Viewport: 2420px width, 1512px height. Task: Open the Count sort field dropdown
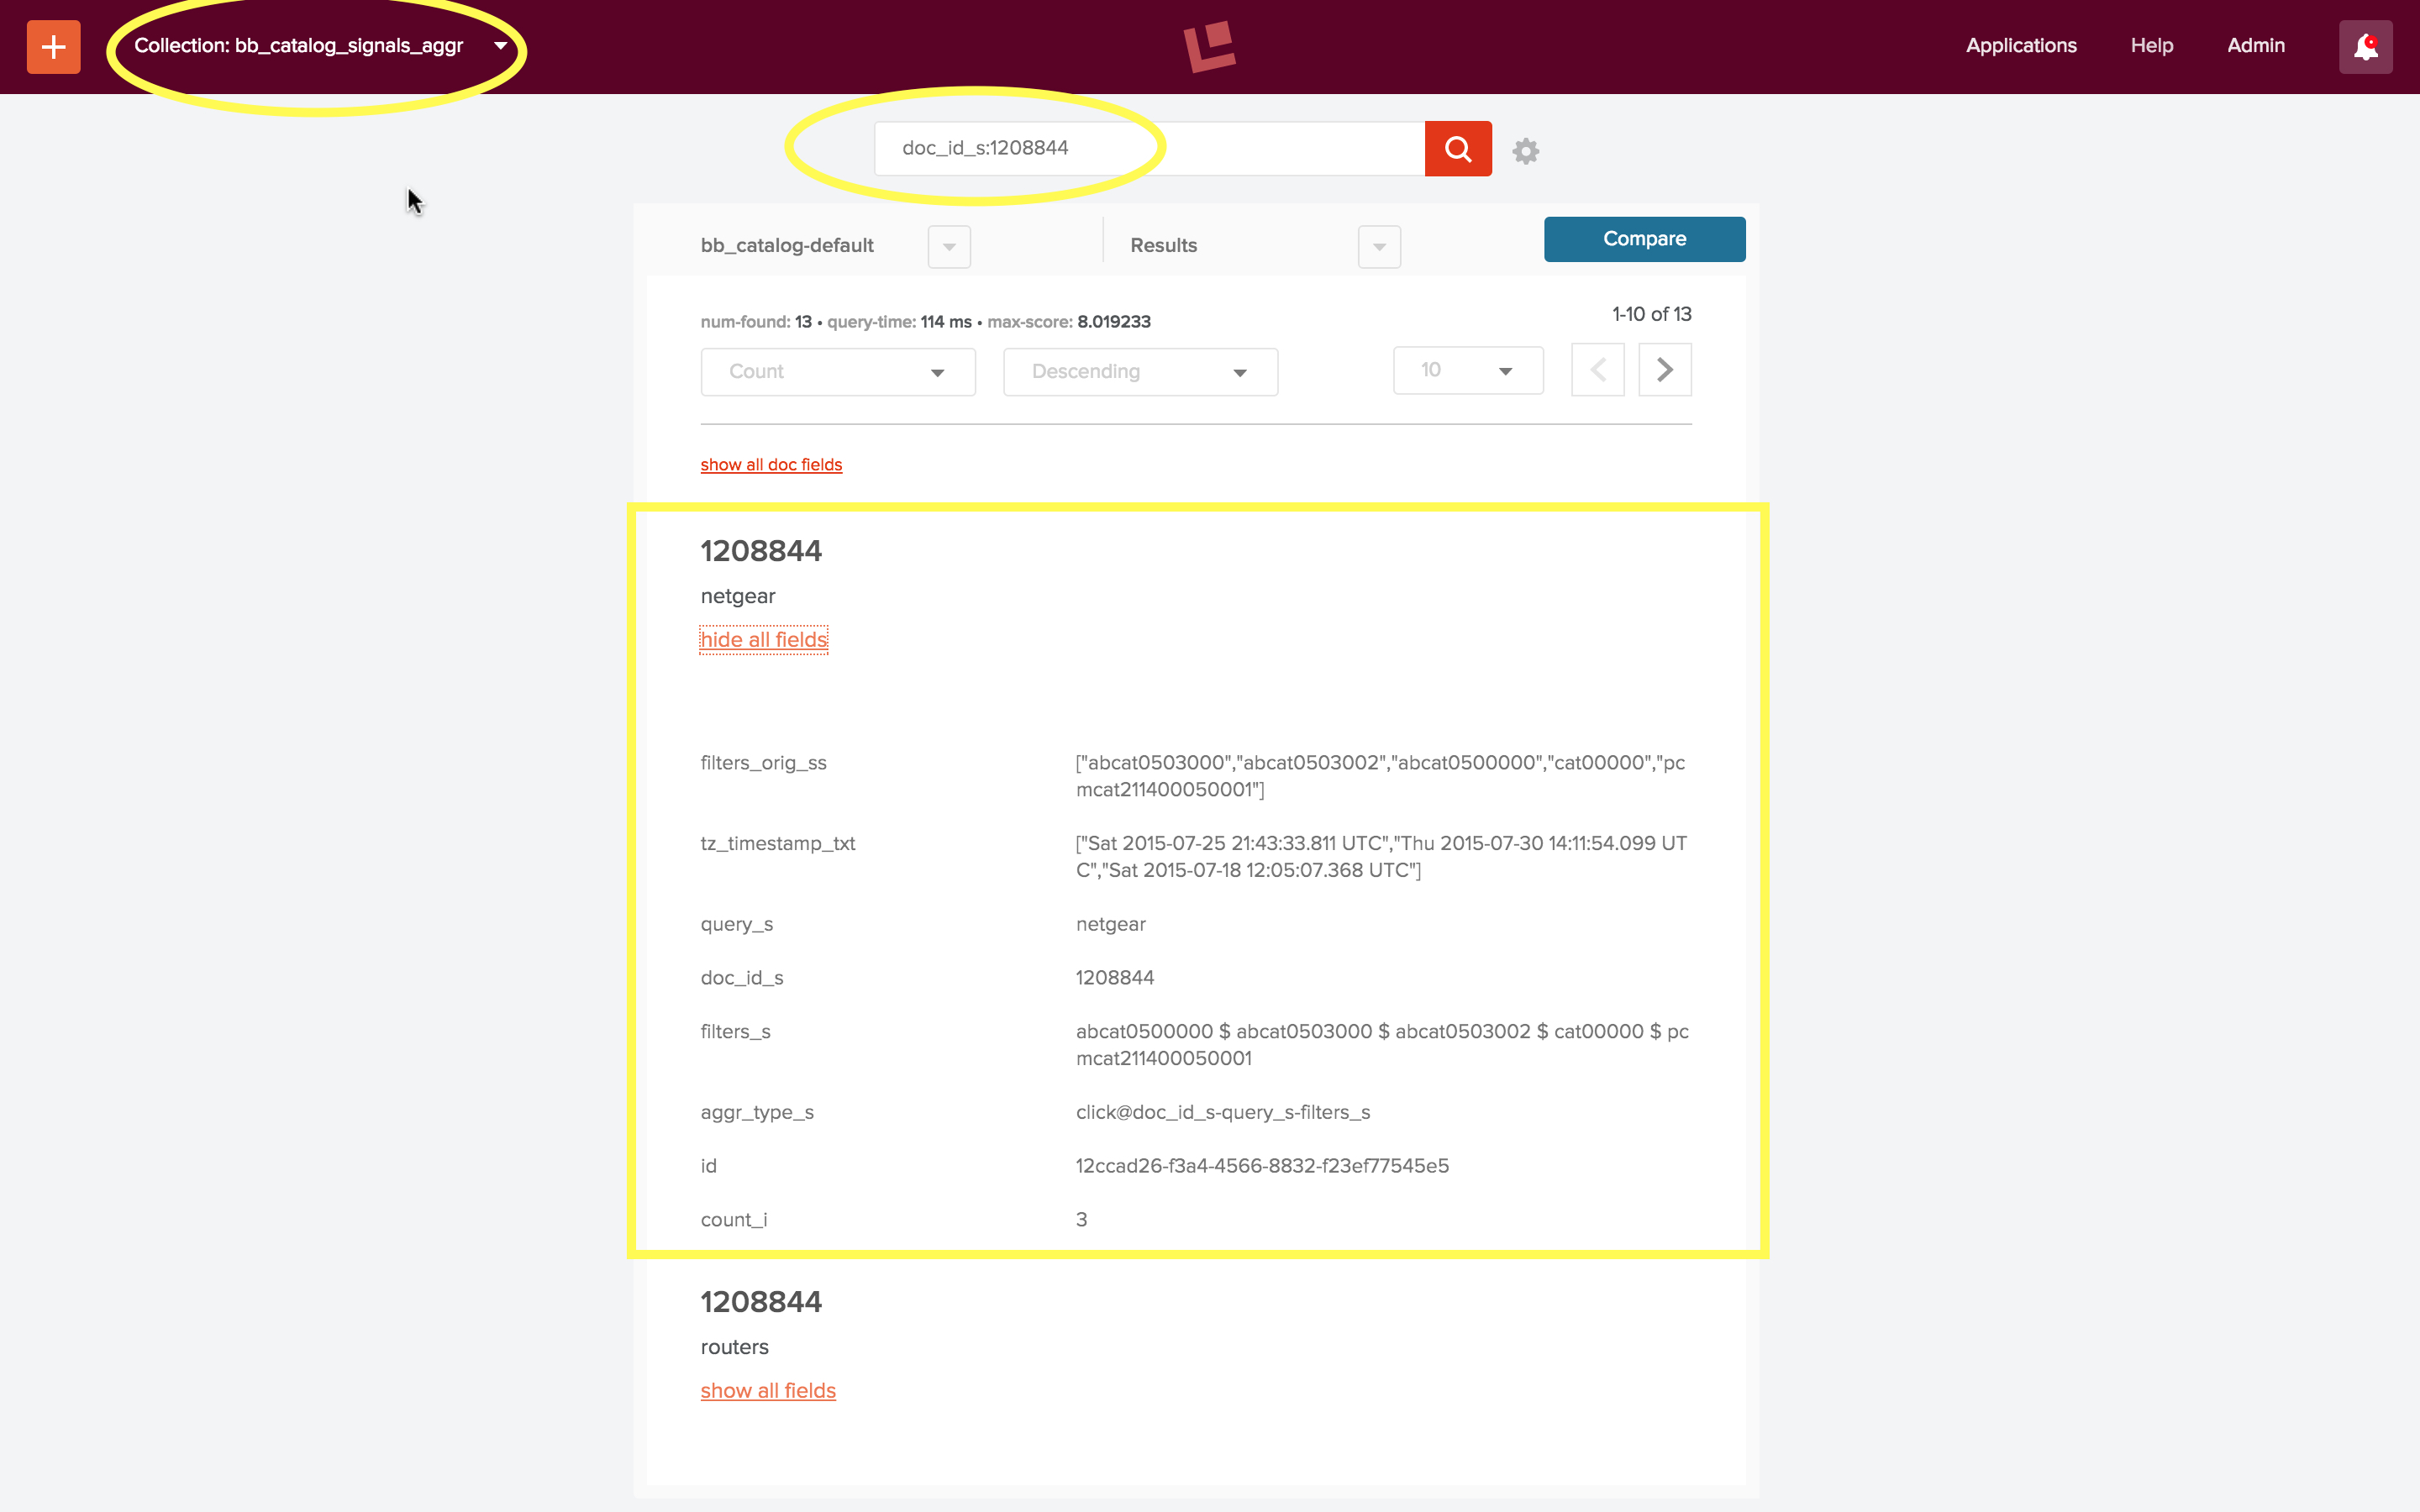click(838, 372)
